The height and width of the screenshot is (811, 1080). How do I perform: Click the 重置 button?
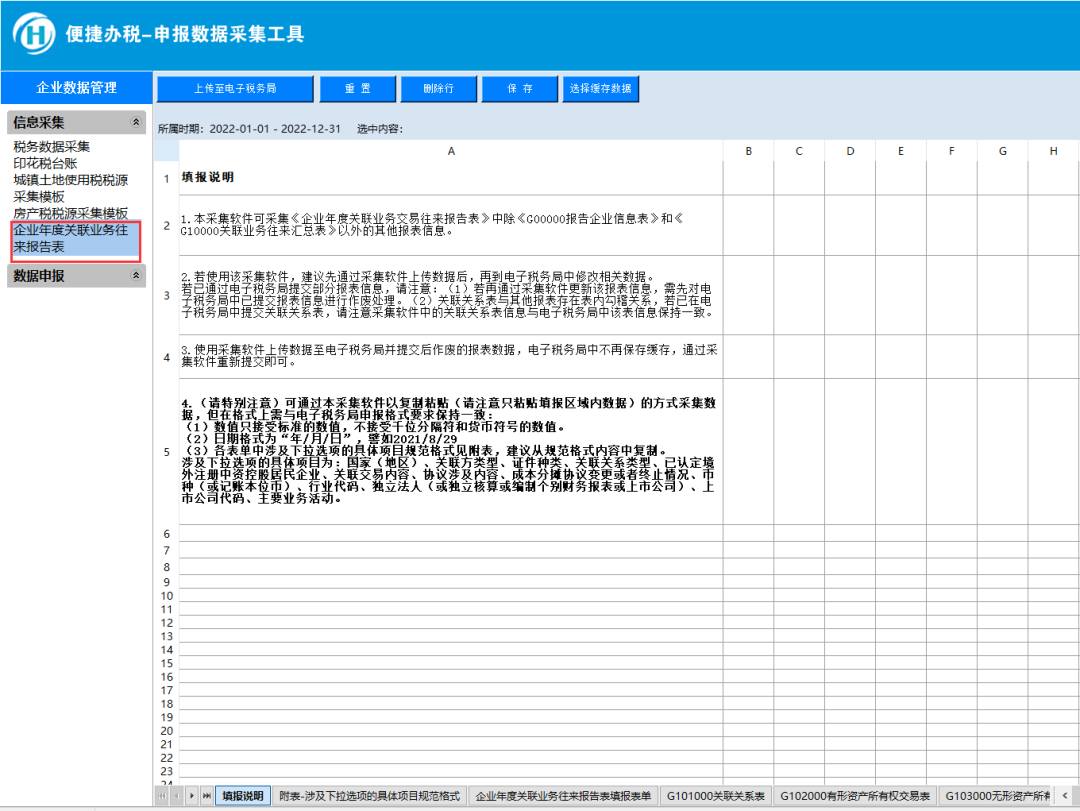coord(357,88)
